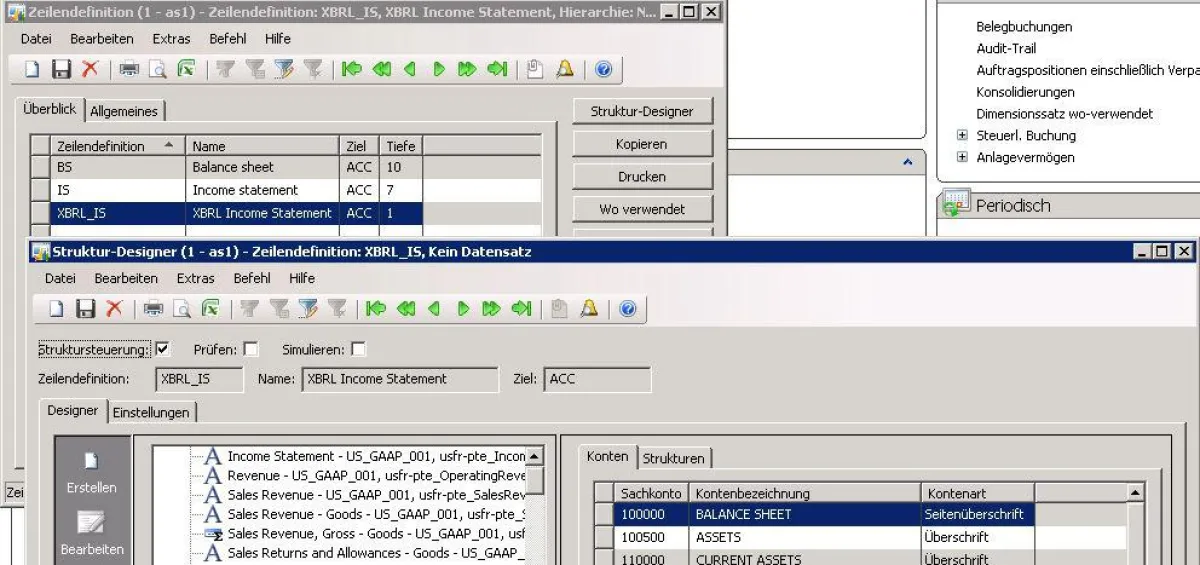Viewport: 1200px width, 565px height.
Task: Enable the Prüfen checkbox
Action: 251,349
